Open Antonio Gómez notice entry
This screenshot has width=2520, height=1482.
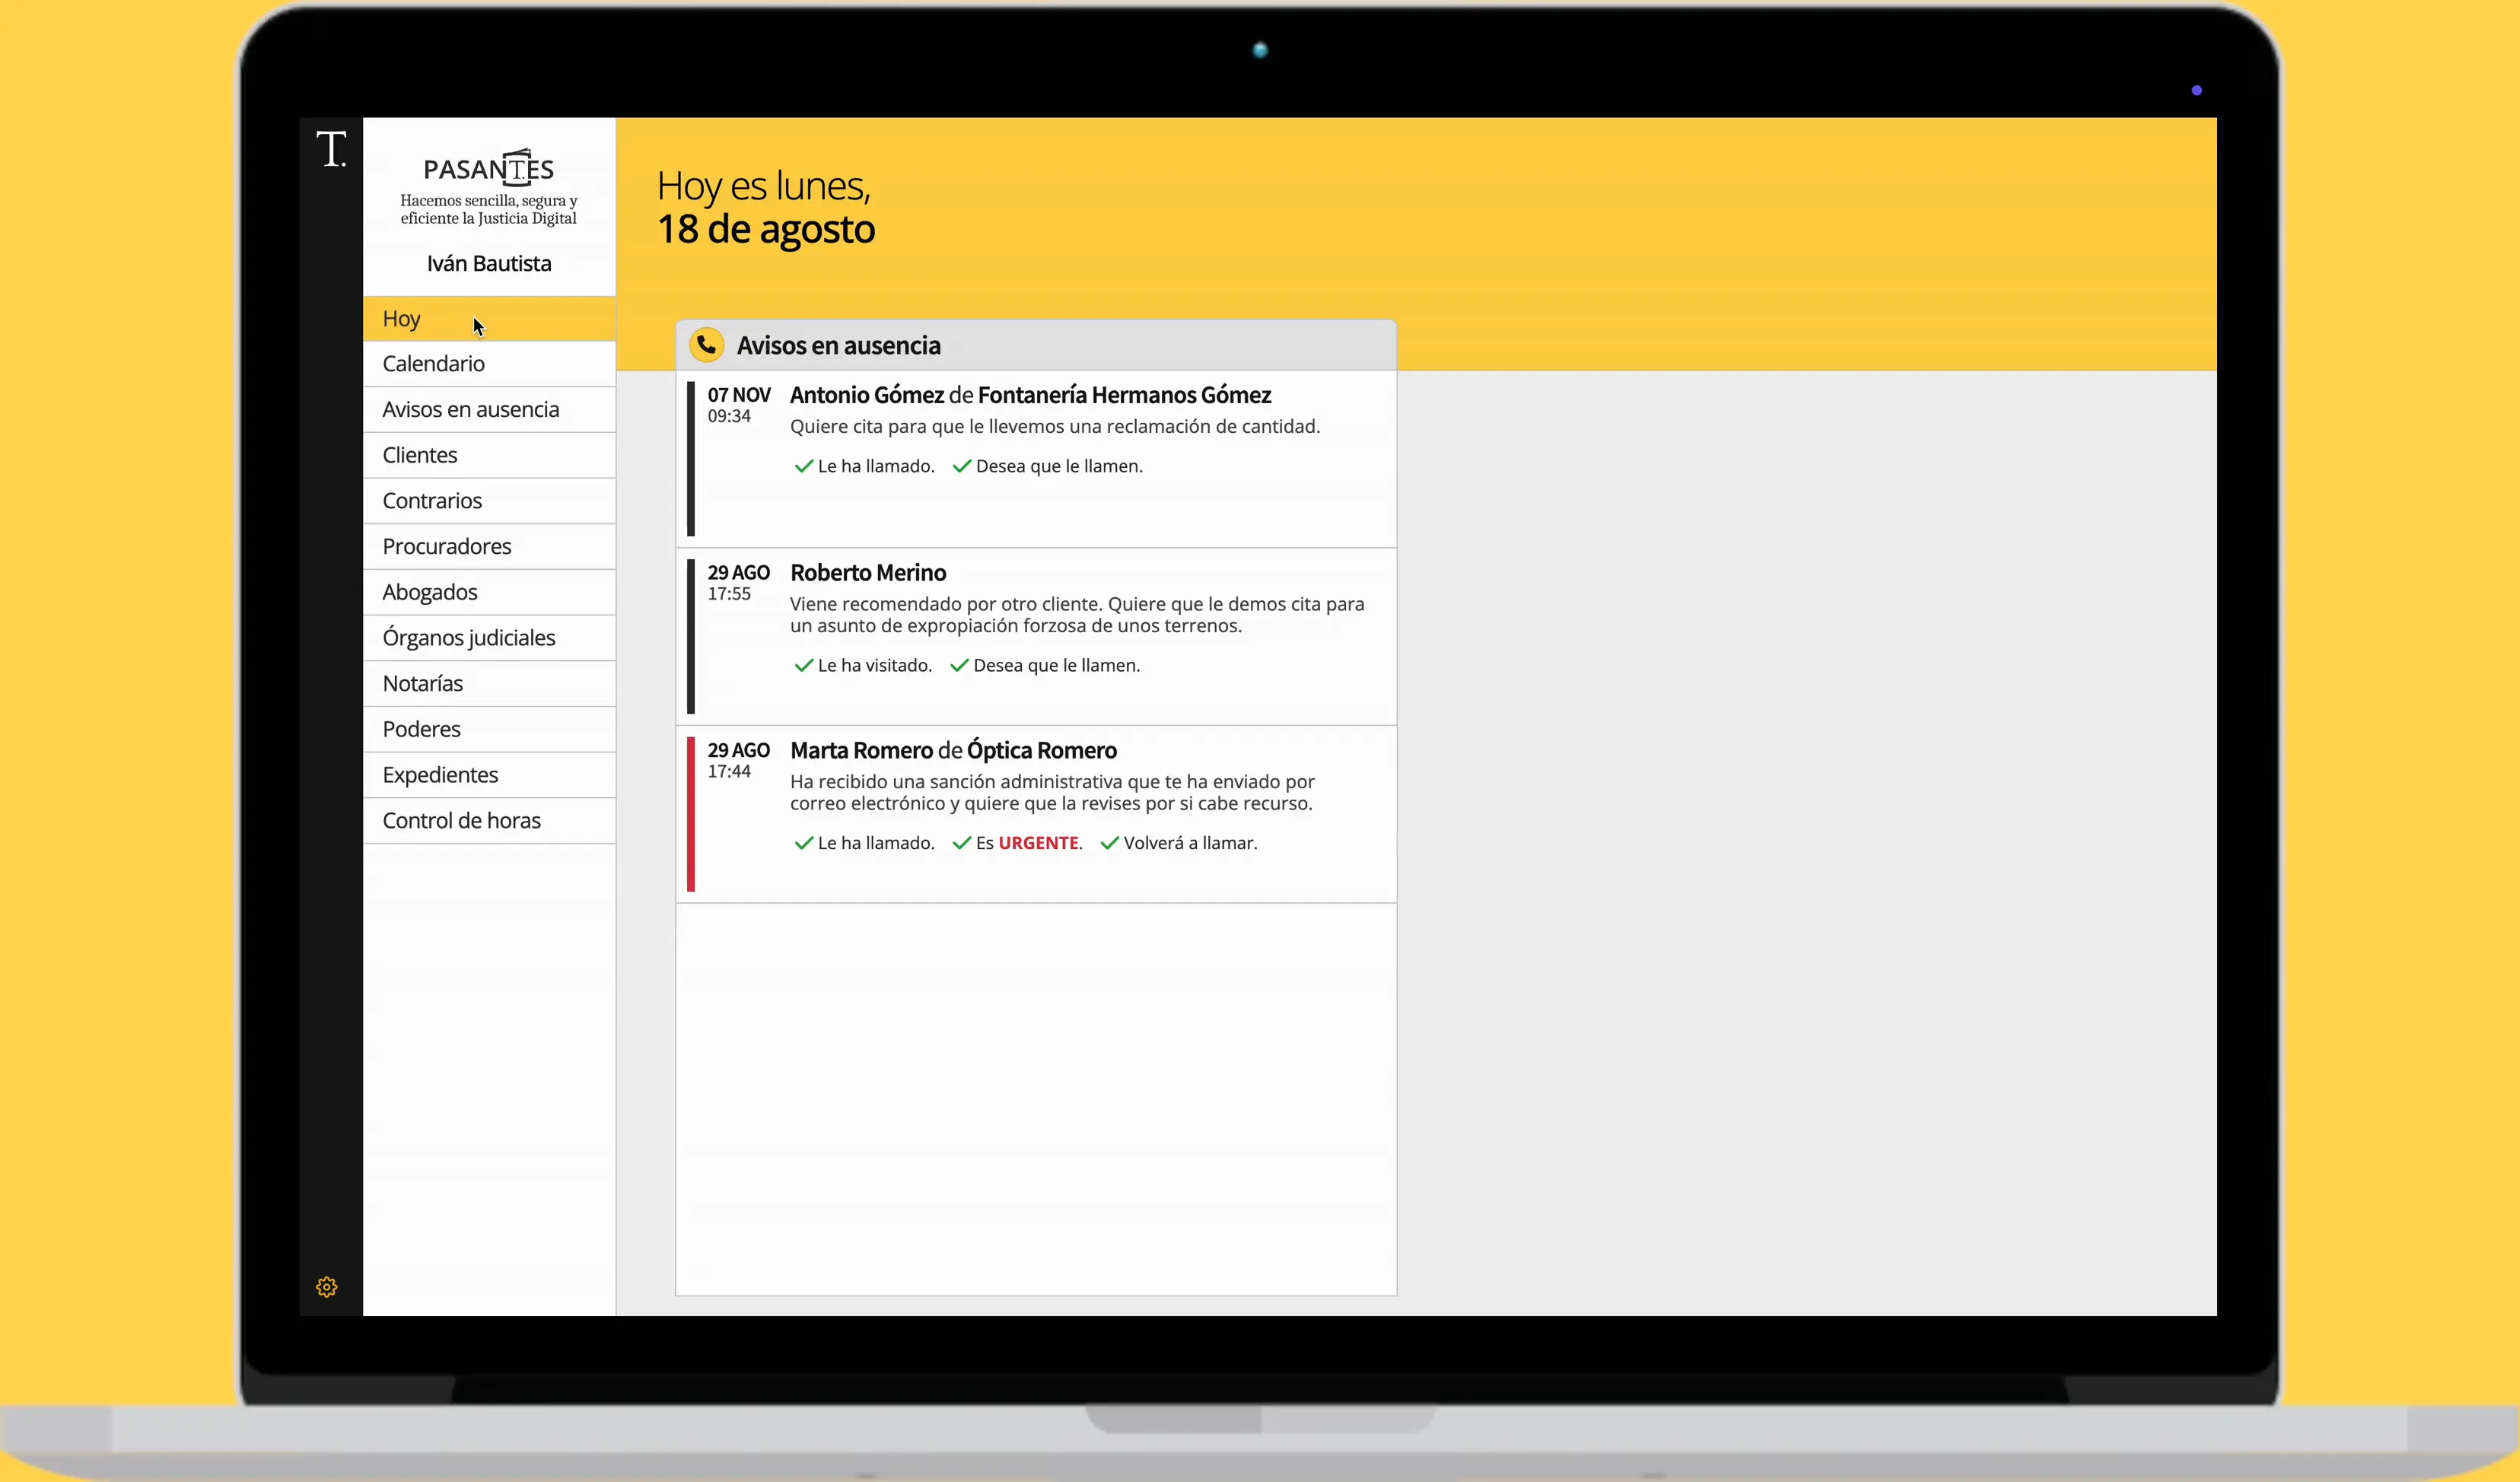(x=1030, y=396)
